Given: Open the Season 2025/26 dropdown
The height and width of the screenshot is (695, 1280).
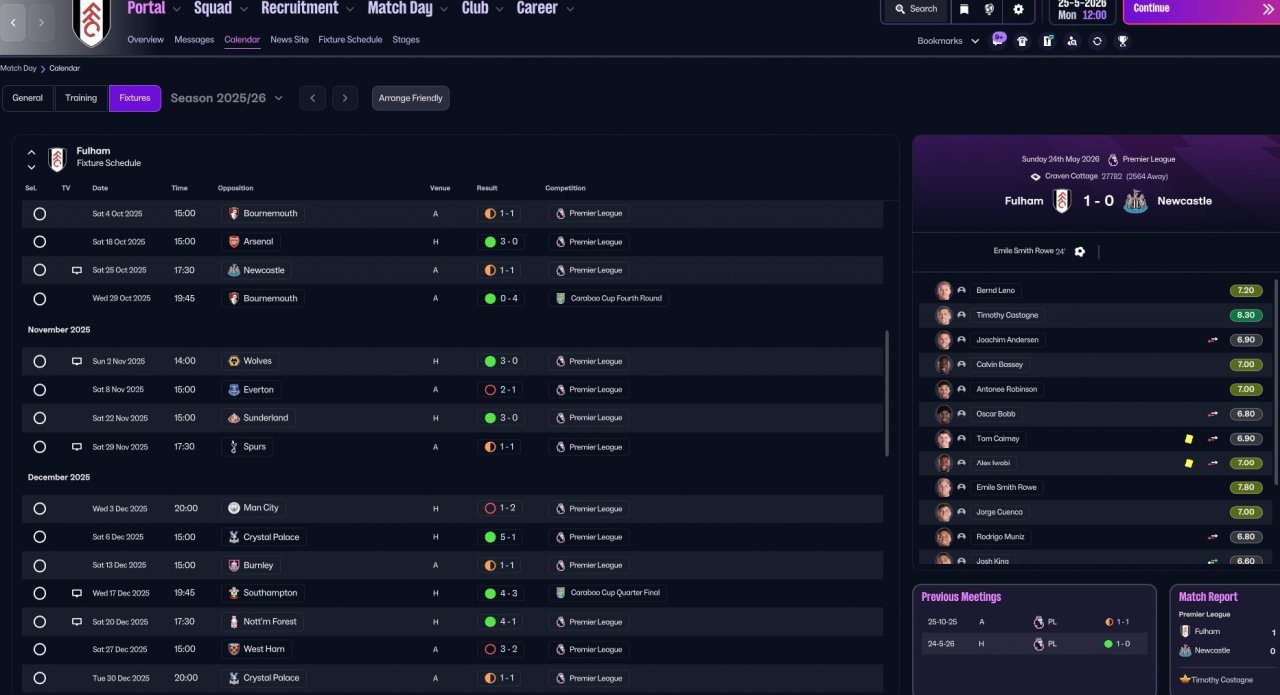Looking at the screenshot, I should [226, 98].
